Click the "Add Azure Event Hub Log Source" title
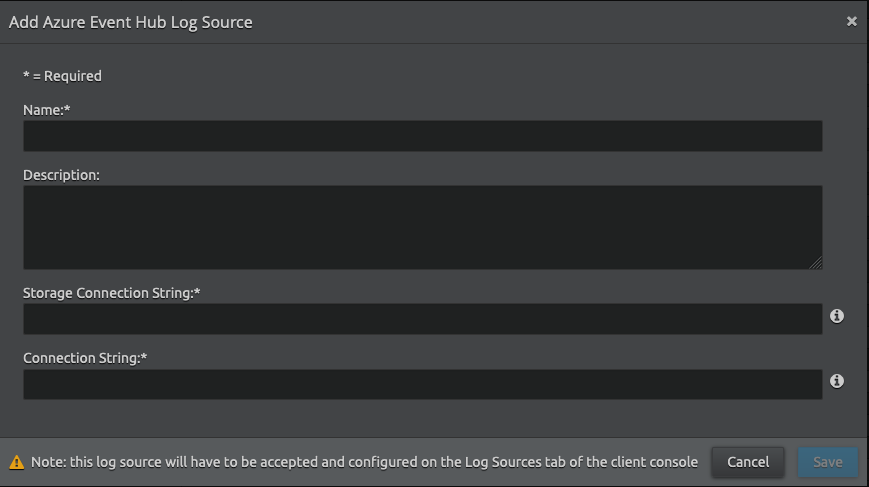 pyautogui.click(x=130, y=22)
